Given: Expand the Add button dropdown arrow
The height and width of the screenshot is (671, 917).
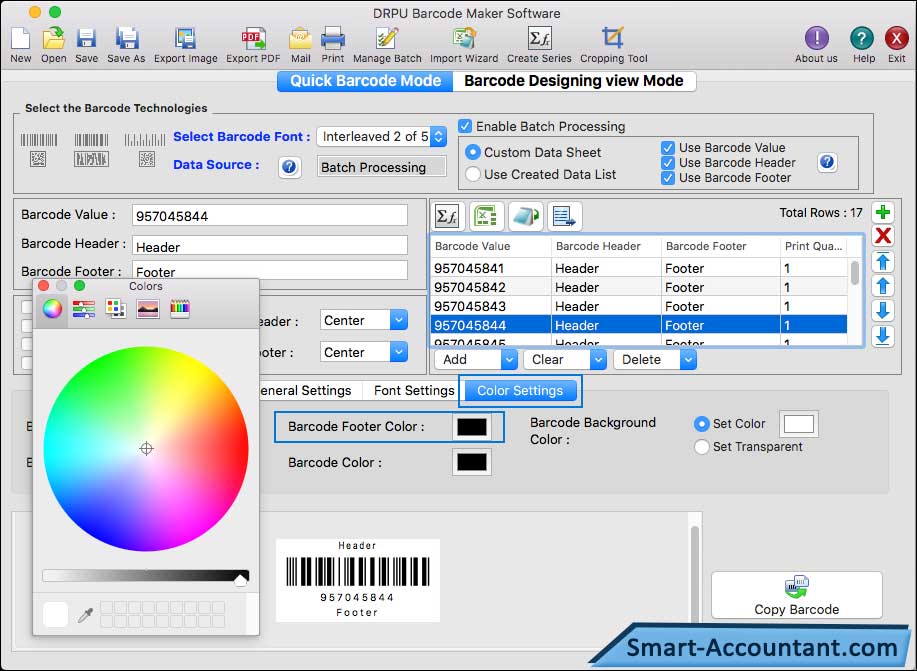Looking at the screenshot, I should [509, 360].
